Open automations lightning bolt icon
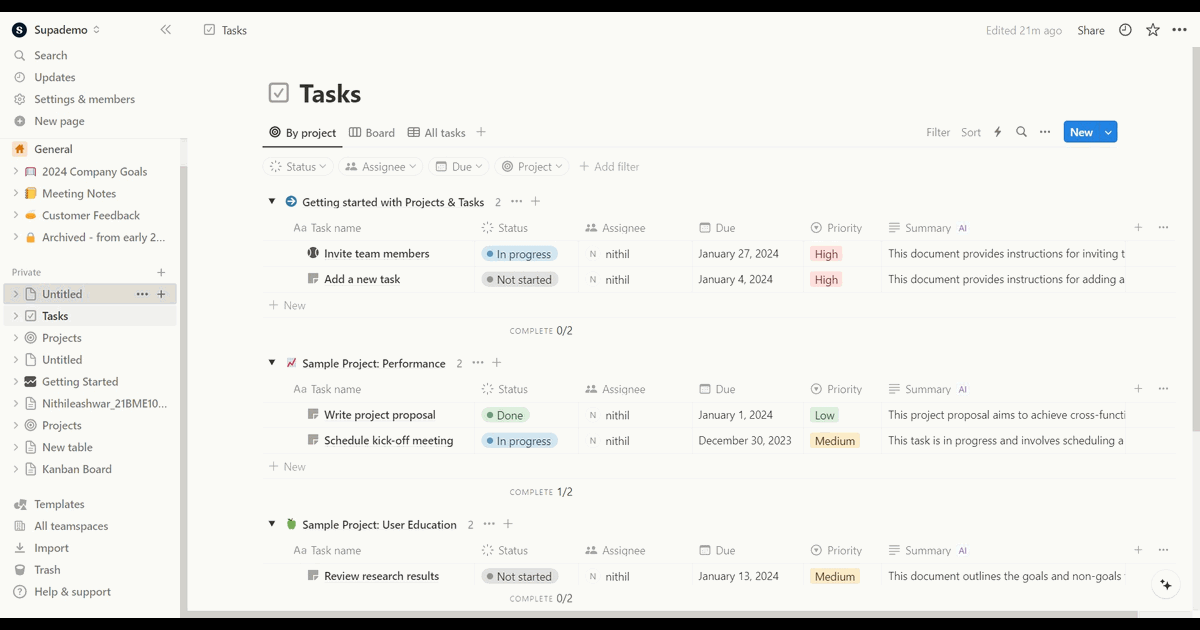 click(x=997, y=133)
